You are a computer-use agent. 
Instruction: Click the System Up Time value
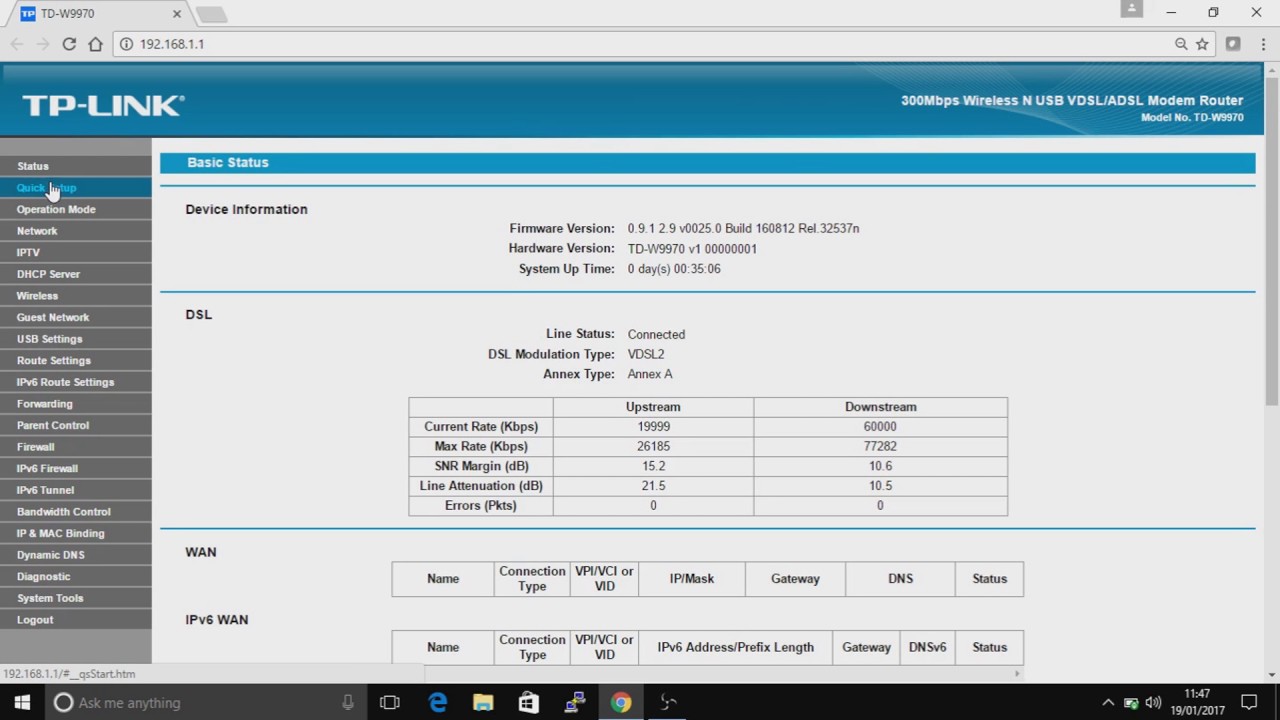[x=674, y=269]
